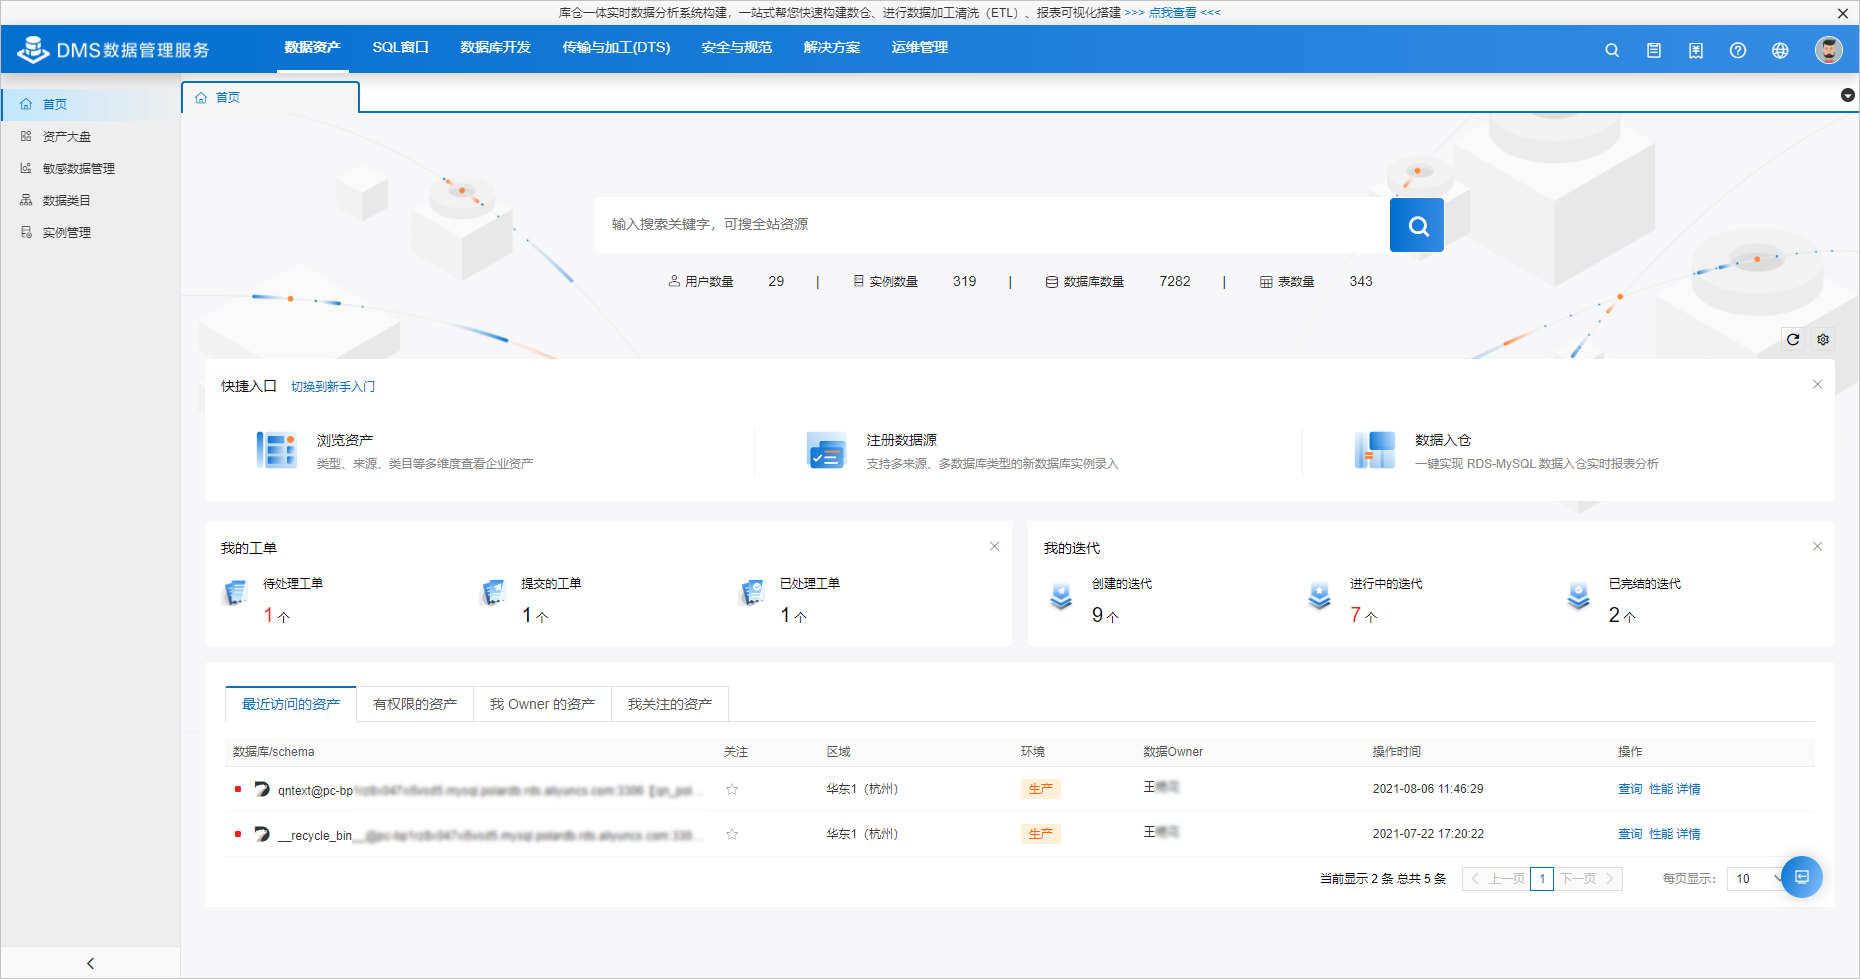Switch to the 我 Owner 的资产 tab
Image resolution: width=1860 pixels, height=979 pixels.
click(x=542, y=704)
